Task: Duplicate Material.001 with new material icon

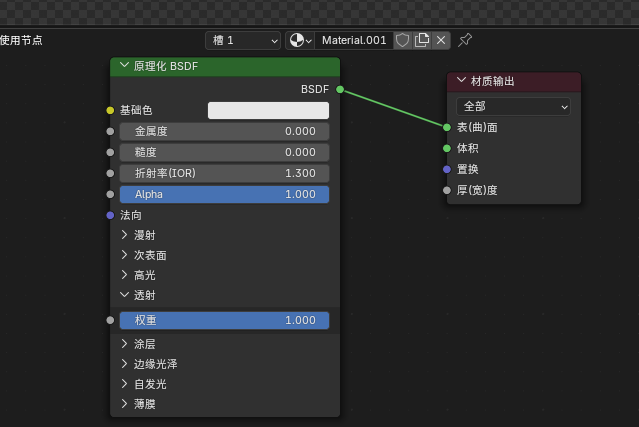Action: coord(422,40)
